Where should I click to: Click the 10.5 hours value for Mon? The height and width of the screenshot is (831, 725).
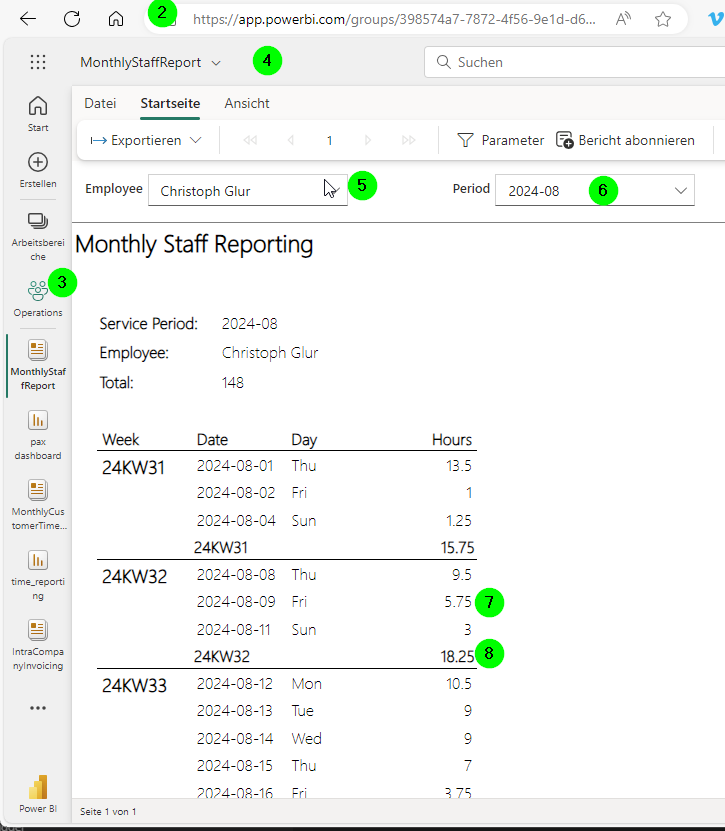458,684
